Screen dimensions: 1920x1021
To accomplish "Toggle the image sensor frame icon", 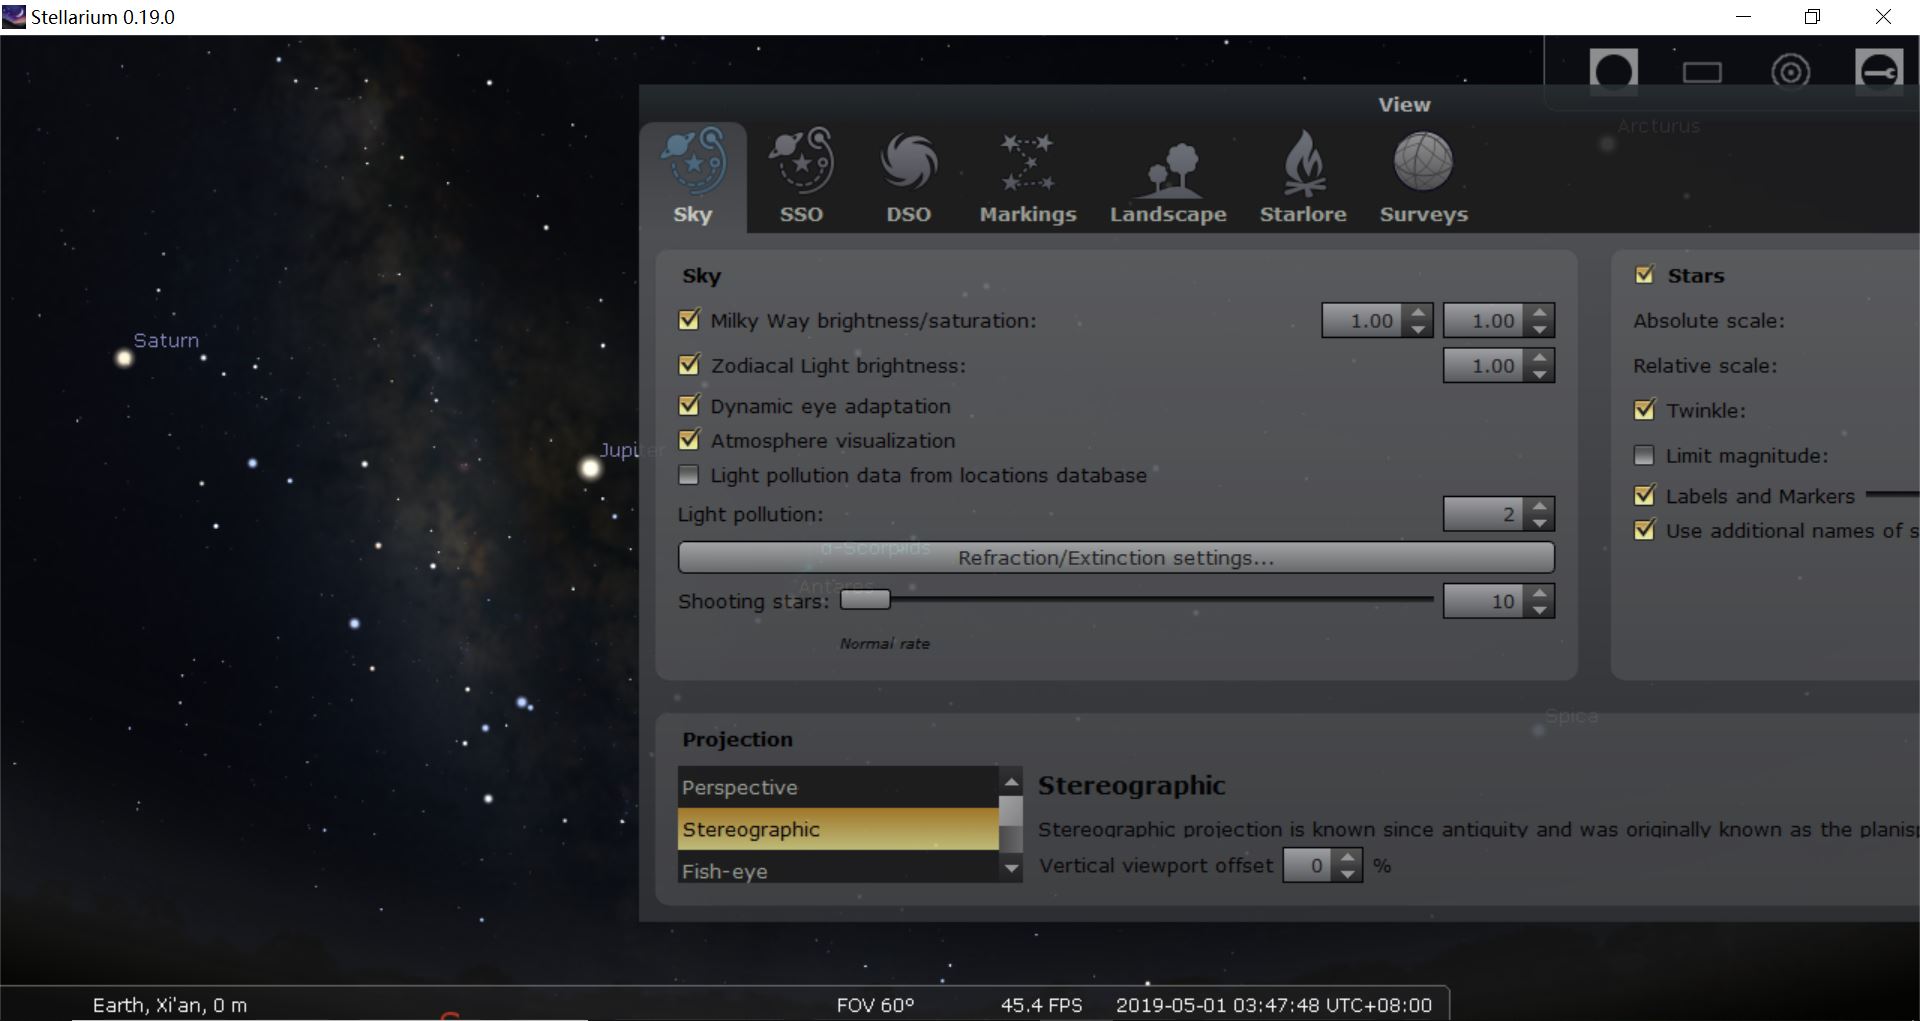I will point(1703,71).
